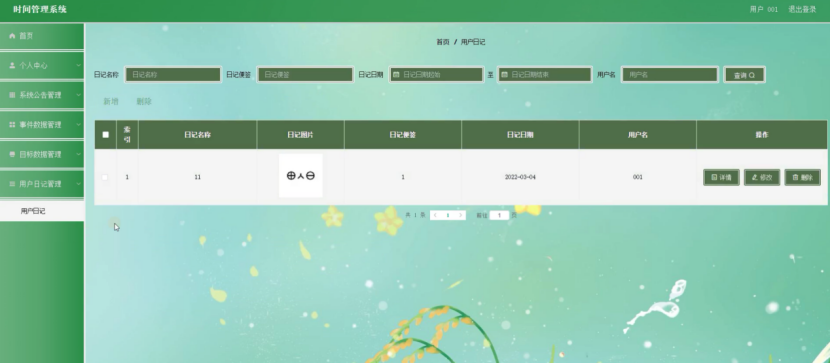Click 日记便签 column header
This screenshot has height=364, width=830.
point(403,135)
